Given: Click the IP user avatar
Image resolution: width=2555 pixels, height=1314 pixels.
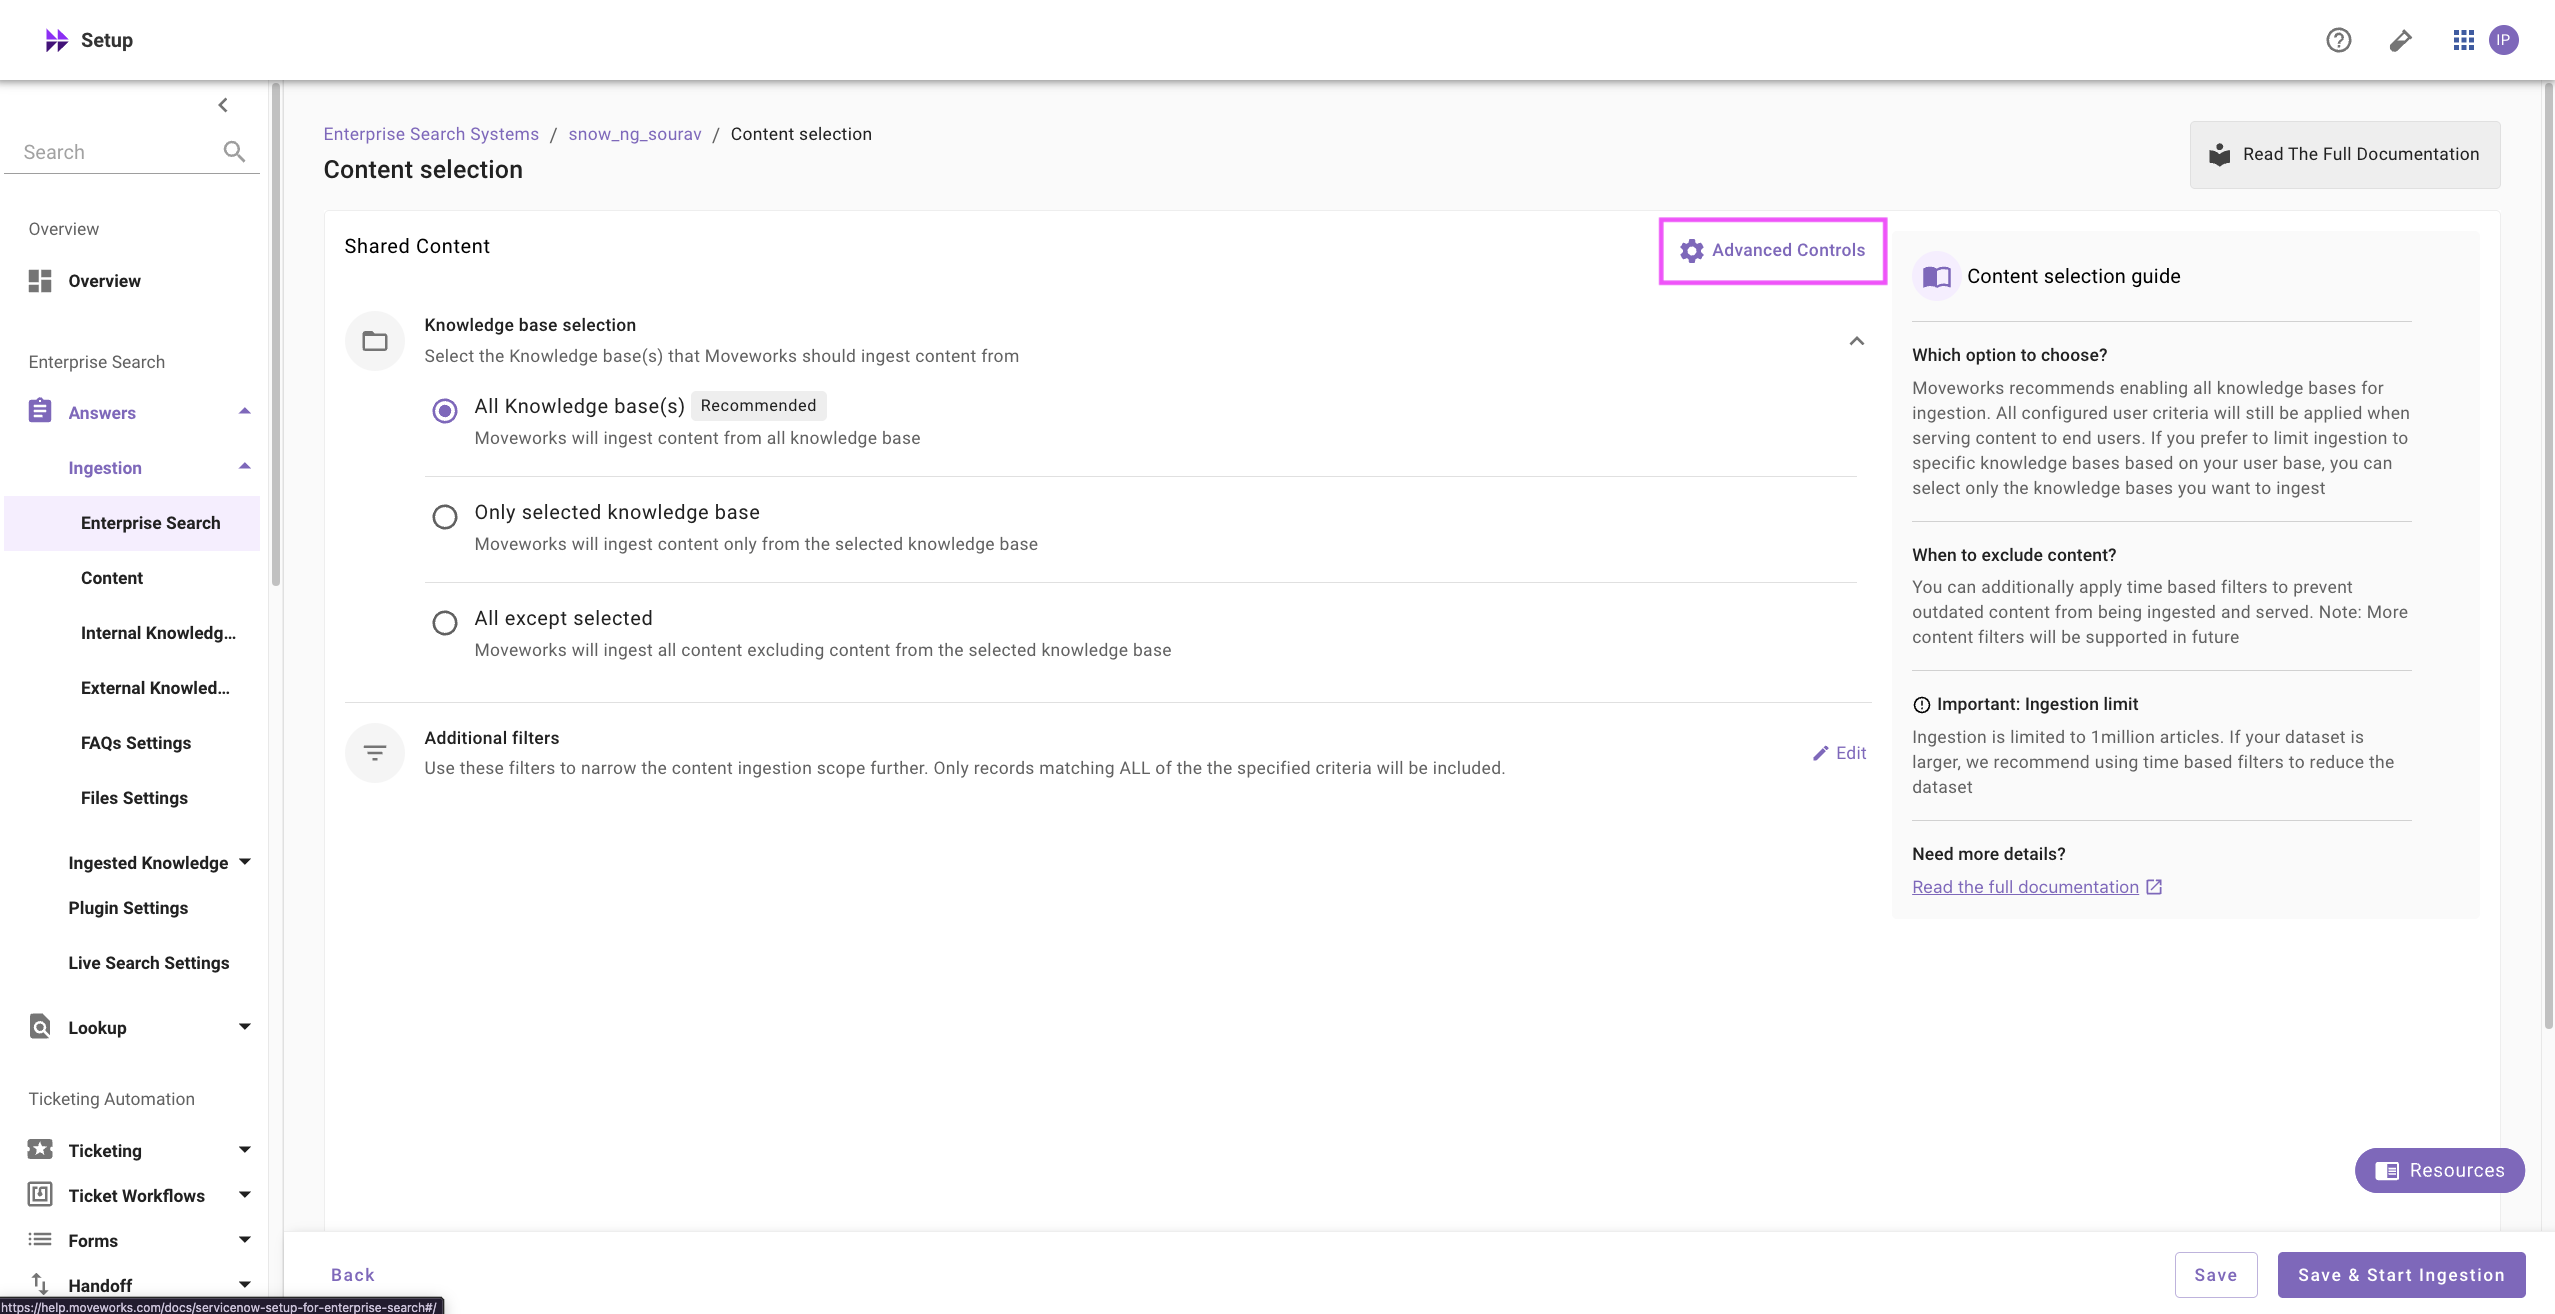Looking at the screenshot, I should (x=2503, y=40).
